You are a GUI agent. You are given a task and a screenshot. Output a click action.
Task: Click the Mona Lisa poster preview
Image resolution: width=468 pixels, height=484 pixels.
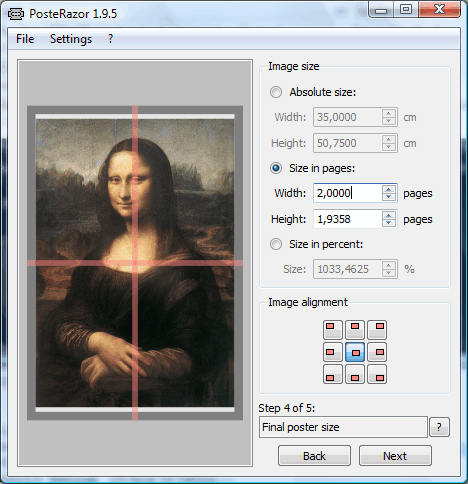click(135, 263)
